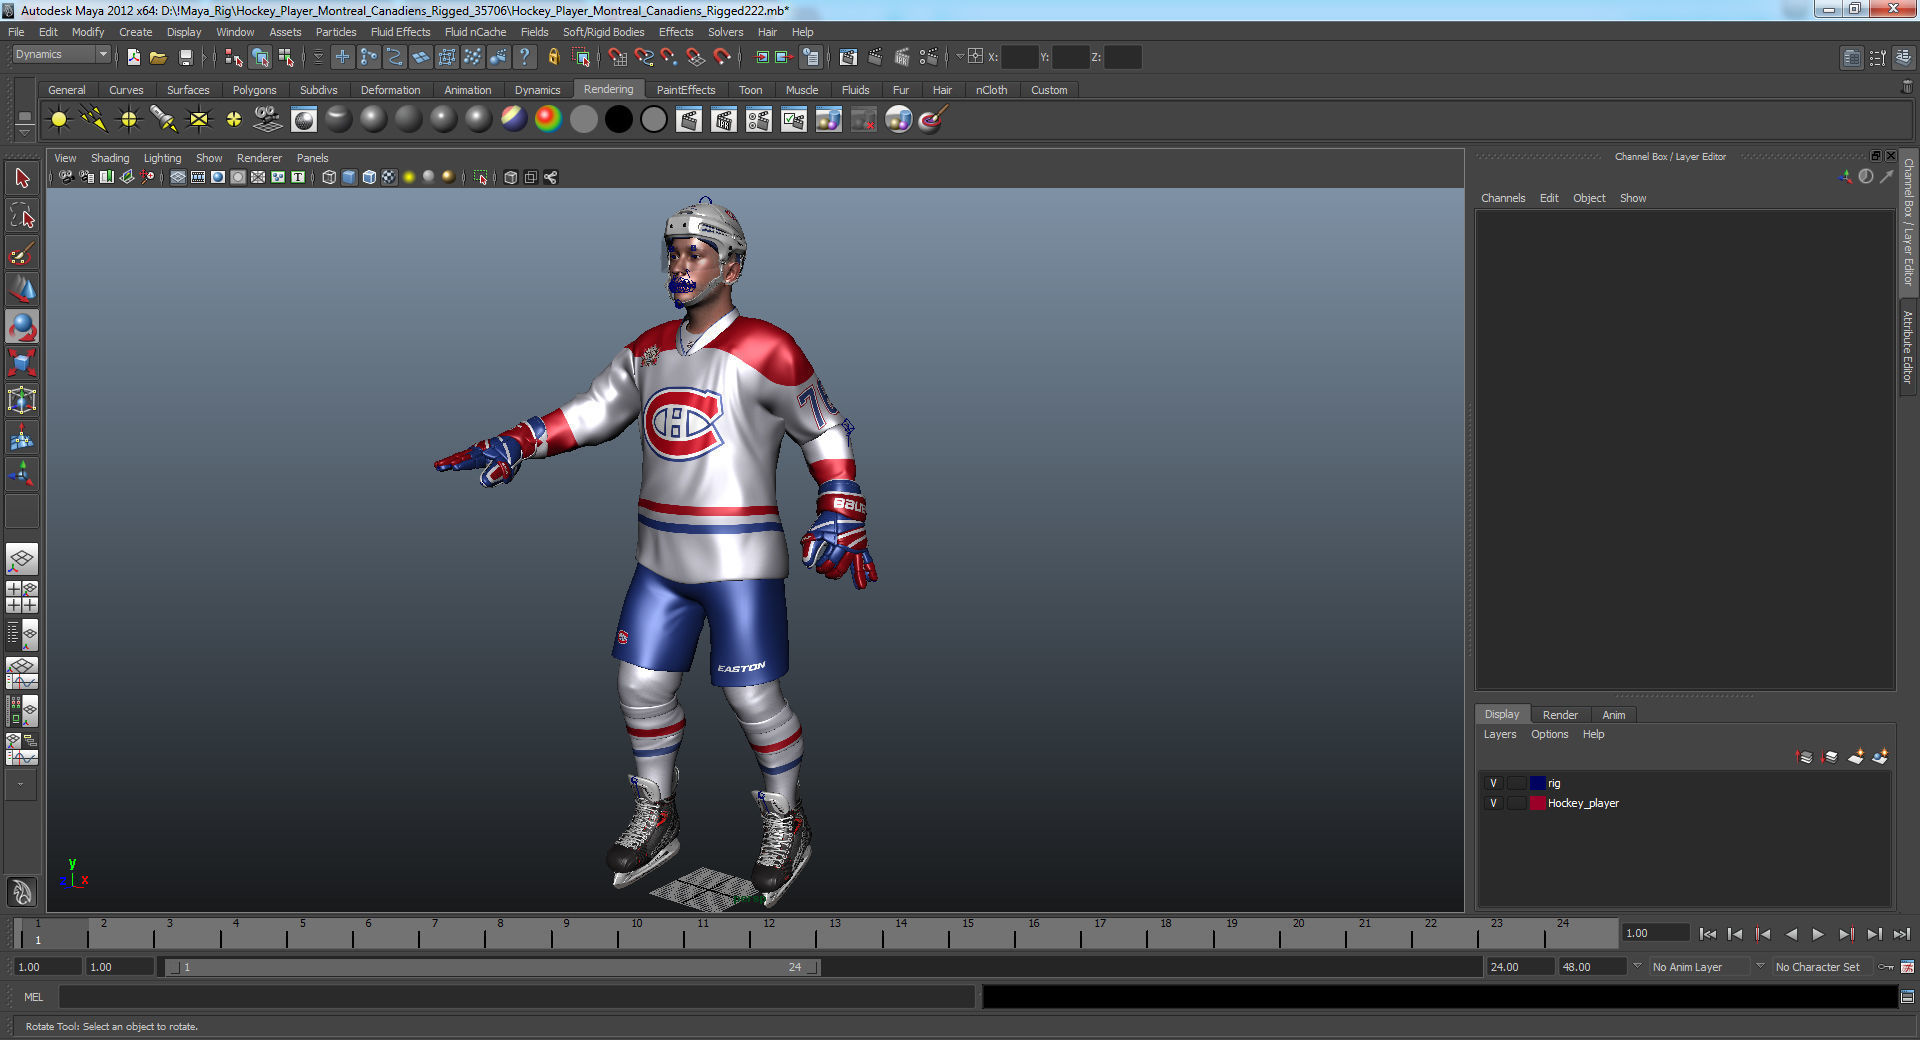Toggle wireframe shading in viewport
This screenshot has height=1040, width=1920.
click(329, 177)
